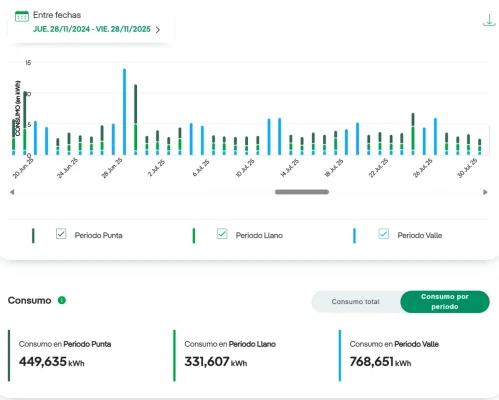The height and width of the screenshot is (400, 499).
Task: Click the 14 Jul. 25 axis label
Action: coord(289,168)
